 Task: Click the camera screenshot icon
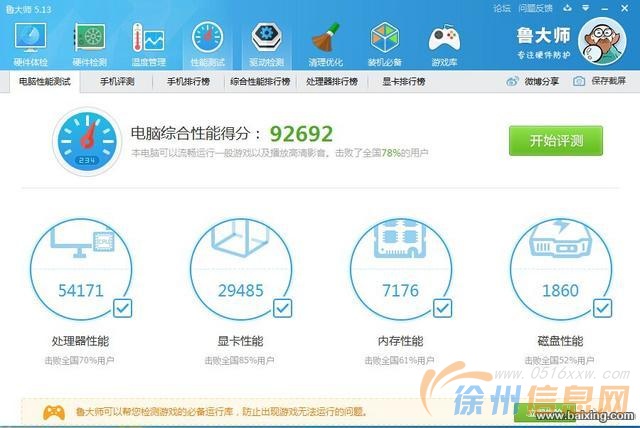tap(579, 81)
